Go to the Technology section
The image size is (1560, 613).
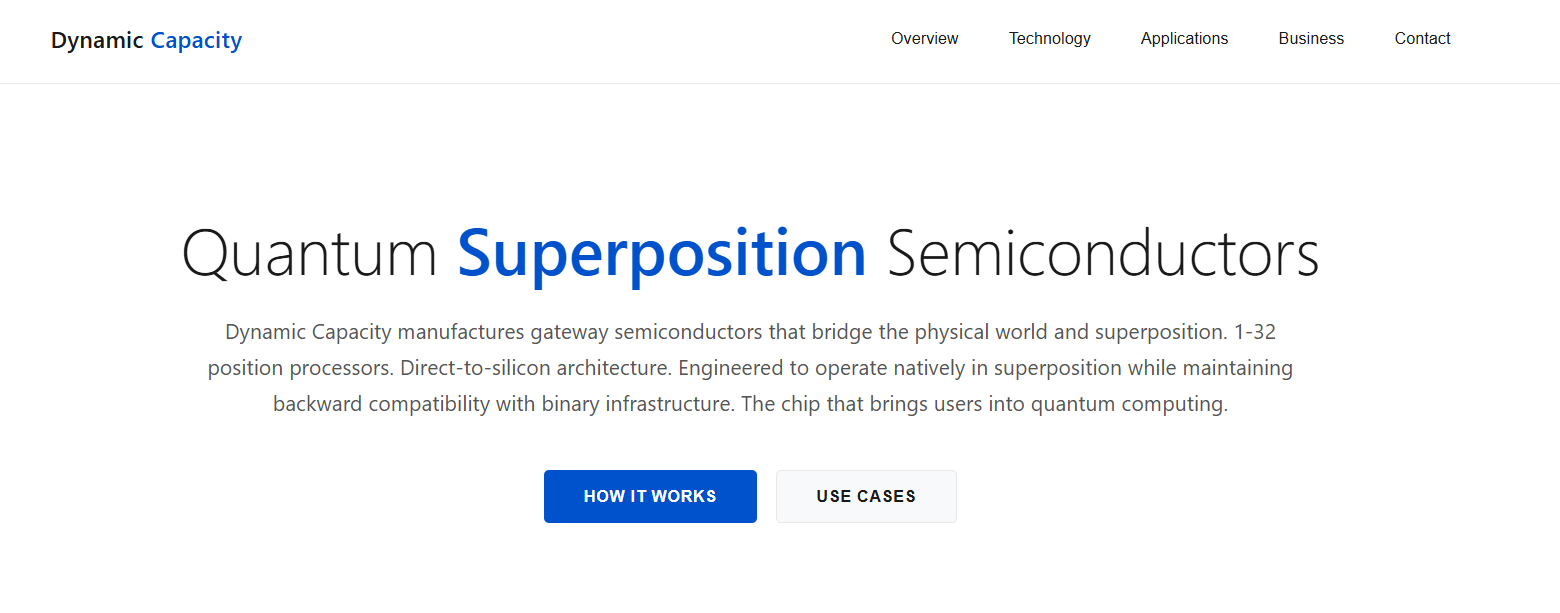click(1049, 39)
